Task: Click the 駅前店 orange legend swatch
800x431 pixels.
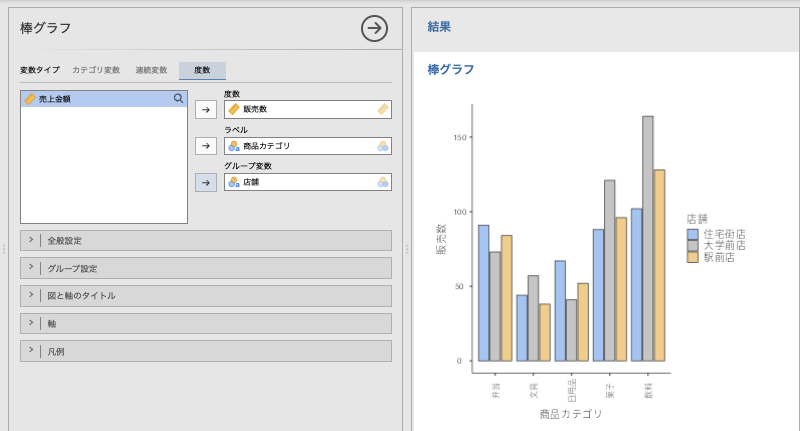Action: click(692, 257)
